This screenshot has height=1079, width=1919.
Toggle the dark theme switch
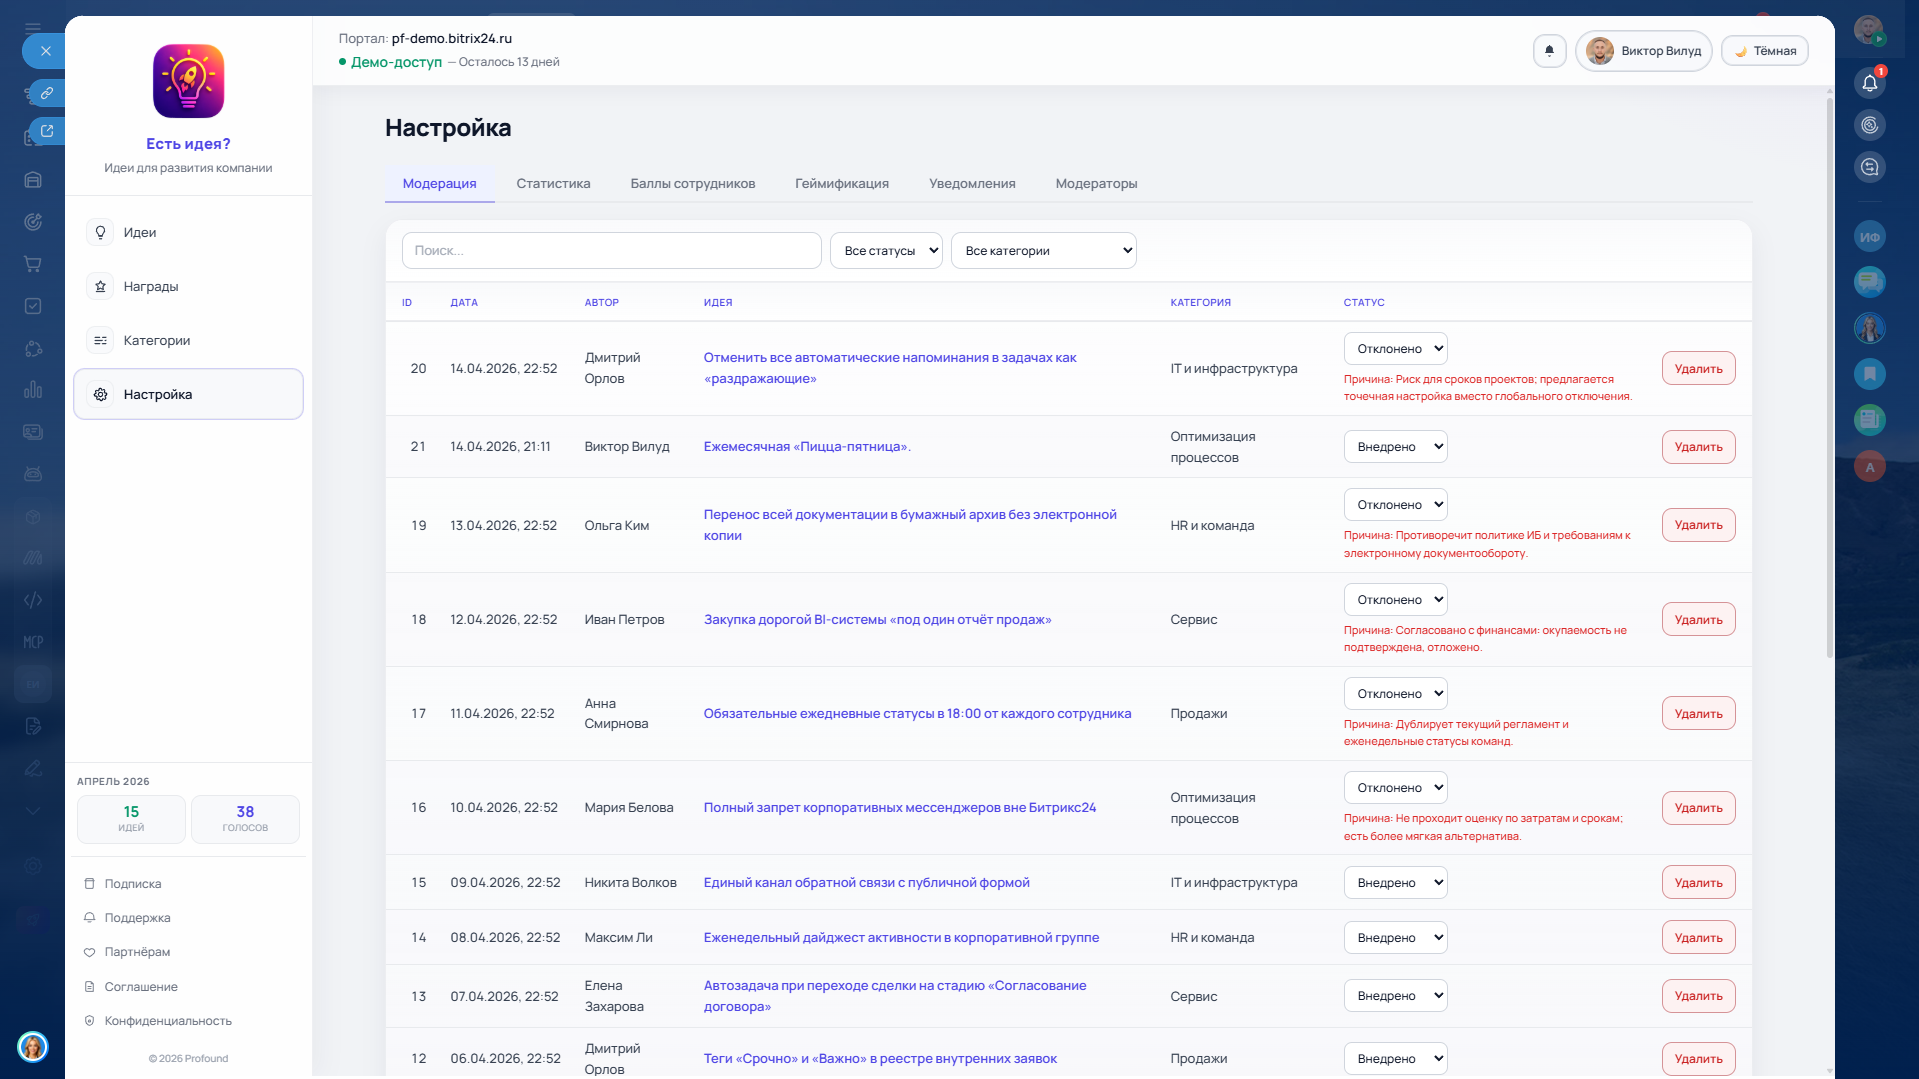point(1764,51)
